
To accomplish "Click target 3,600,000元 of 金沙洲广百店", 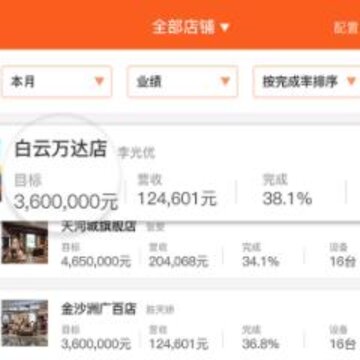I will [96, 344].
